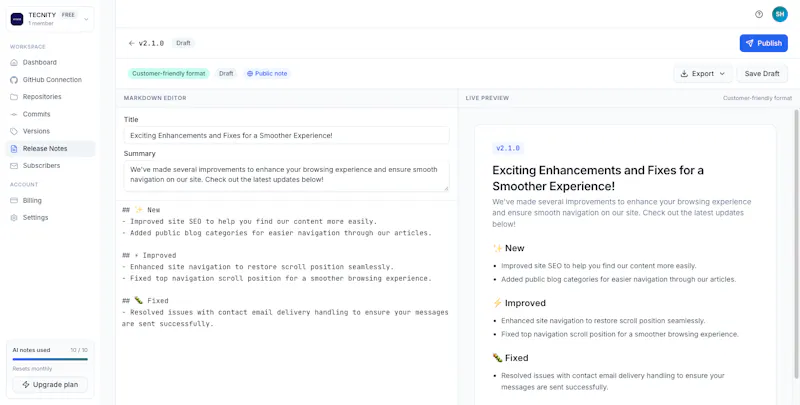Click the Public note badge
800x405 pixels.
click(267, 73)
